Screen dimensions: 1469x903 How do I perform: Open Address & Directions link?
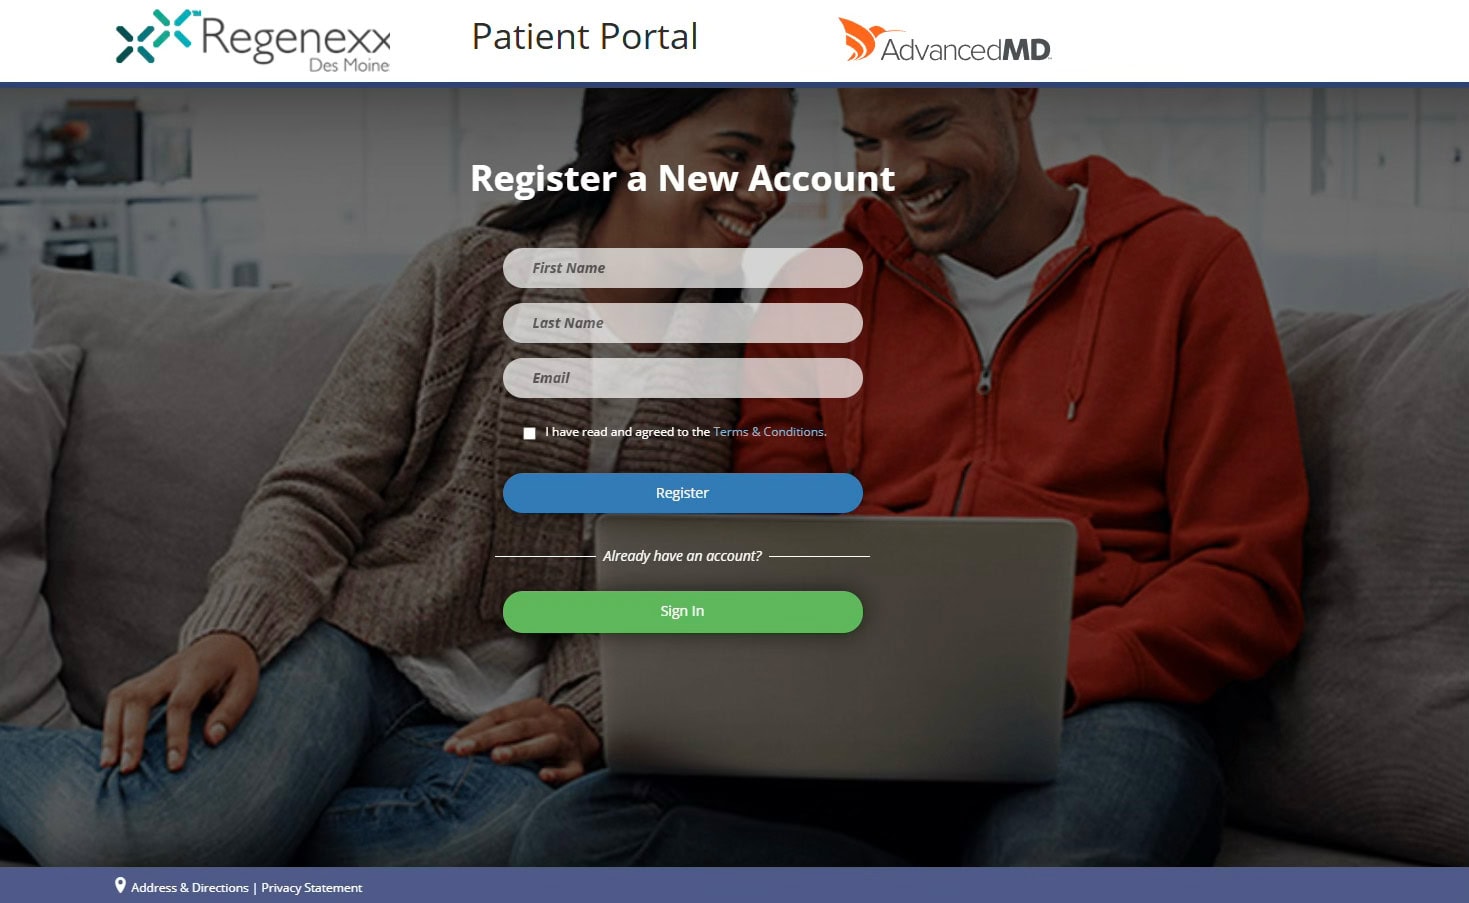point(190,888)
